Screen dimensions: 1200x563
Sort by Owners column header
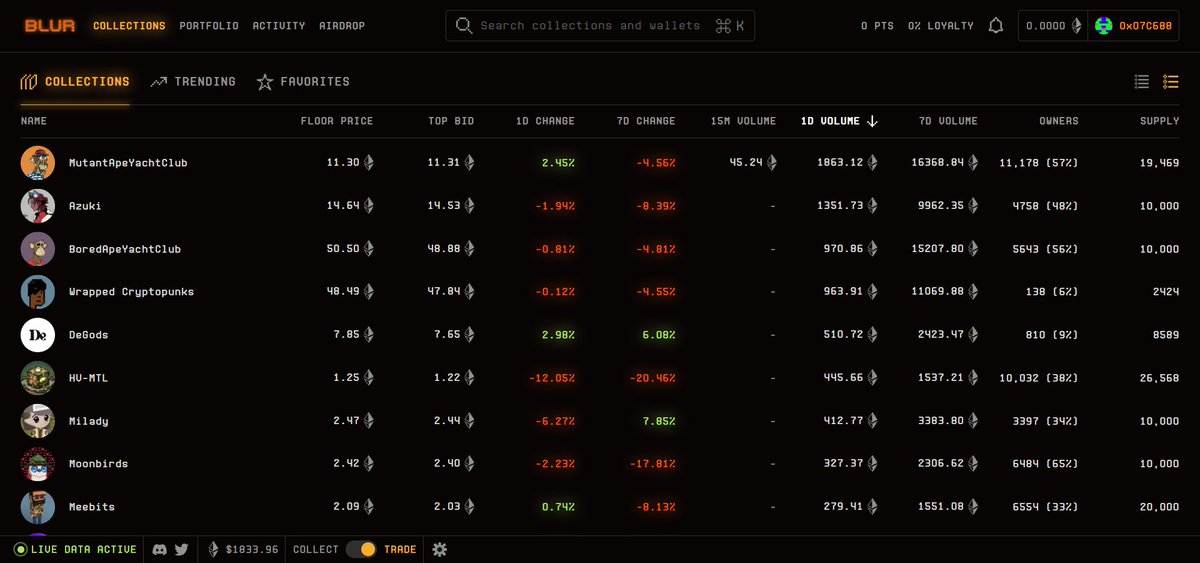click(1059, 121)
